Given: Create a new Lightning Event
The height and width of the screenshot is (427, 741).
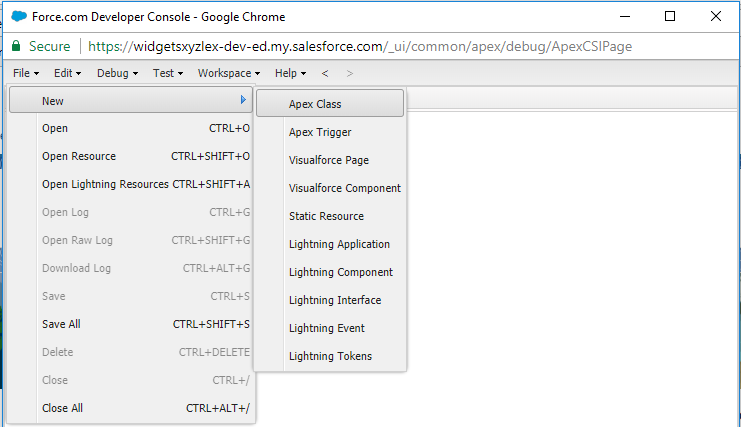Looking at the screenshot, I should coord(330,328).
